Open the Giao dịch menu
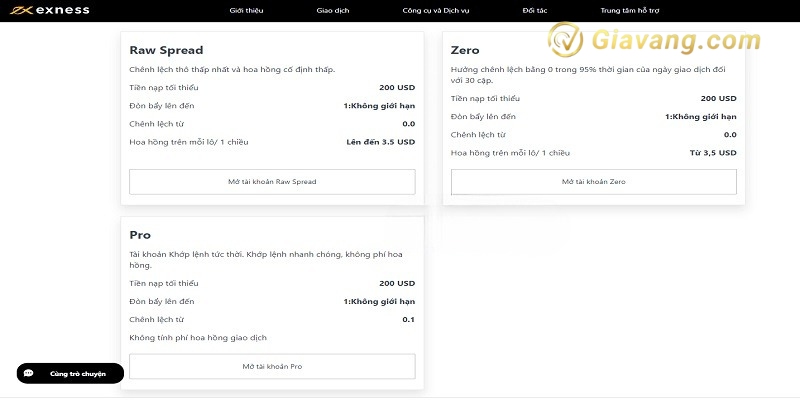This screenshot has width=800, height=400. coord(331,11)
